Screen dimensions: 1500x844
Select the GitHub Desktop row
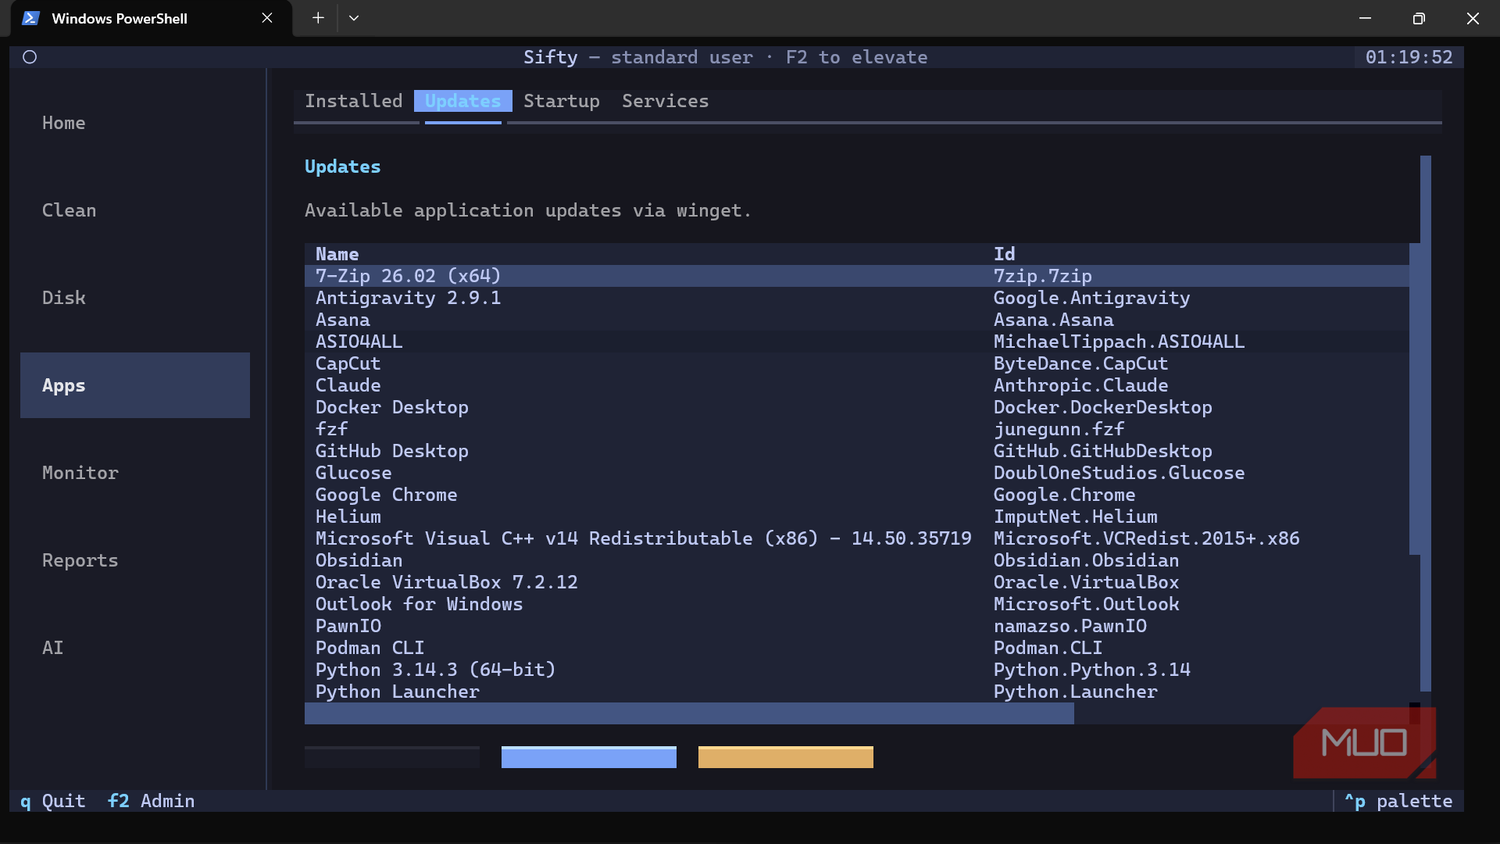click(x=857, y=451)
